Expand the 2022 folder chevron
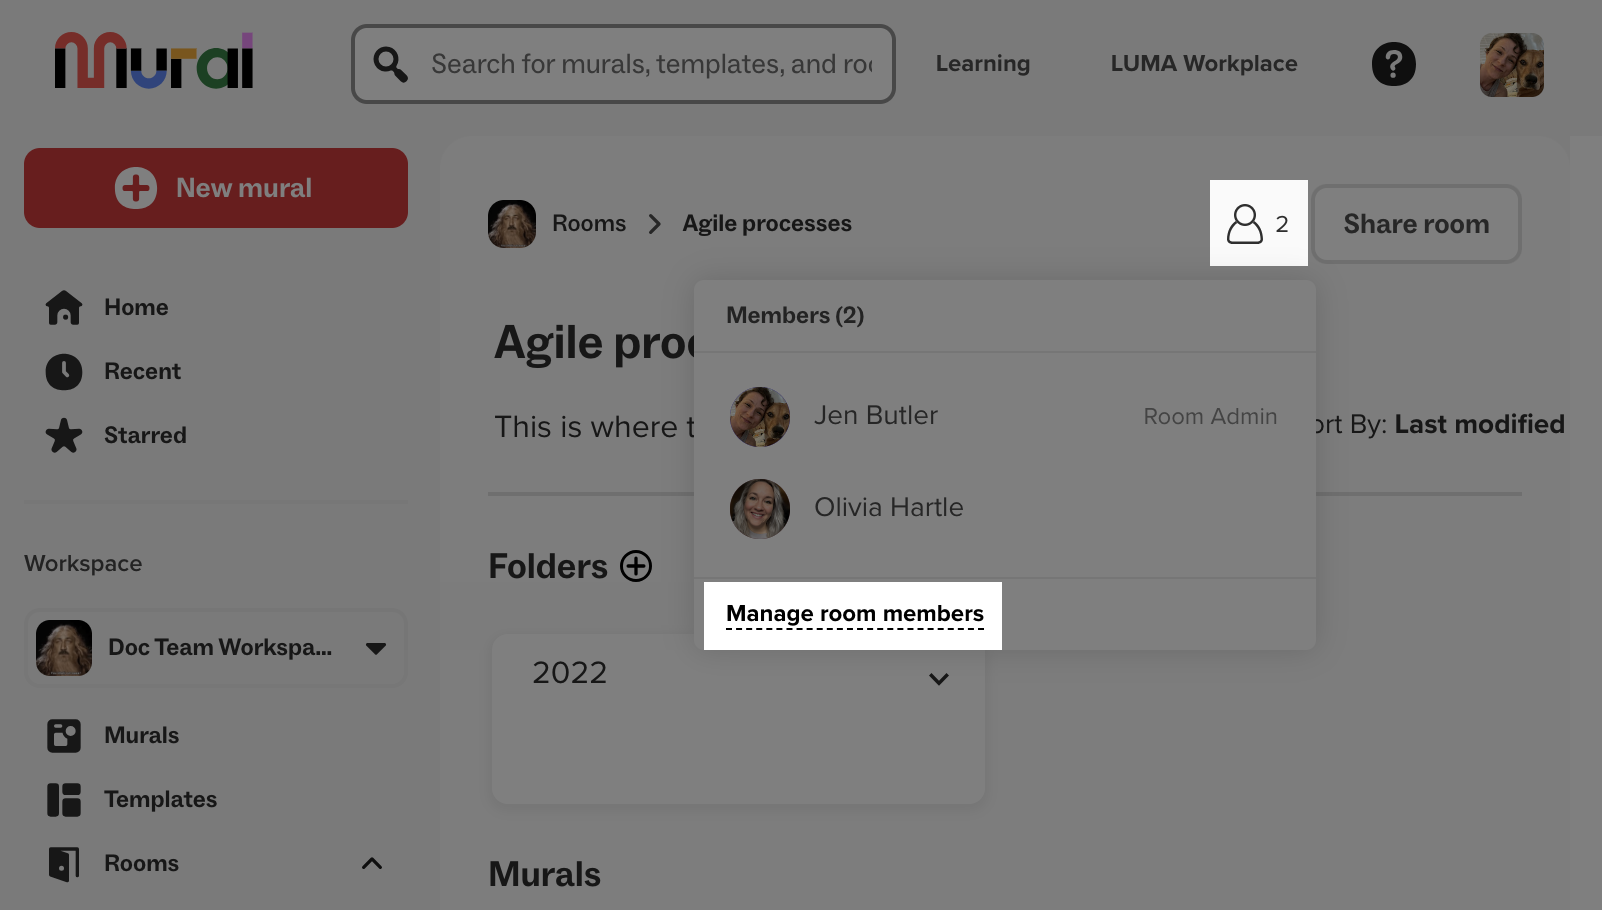 pos(938,679)
